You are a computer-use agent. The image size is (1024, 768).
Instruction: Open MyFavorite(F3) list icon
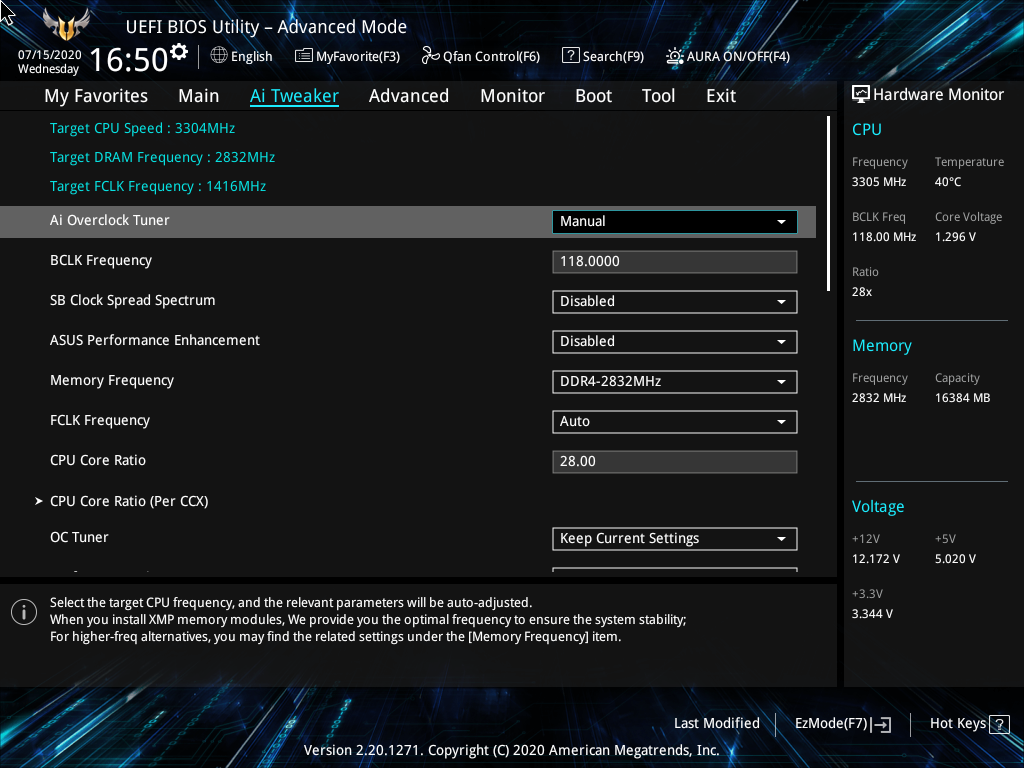click(304, 56)
